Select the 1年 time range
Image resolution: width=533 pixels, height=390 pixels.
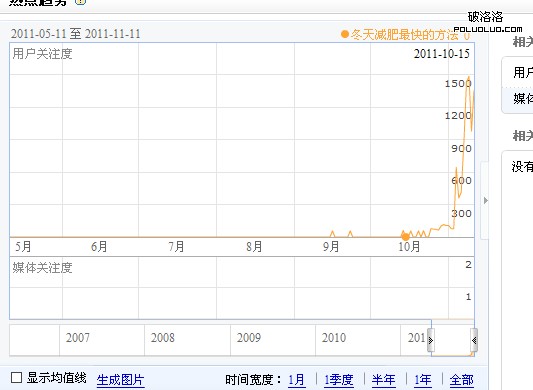[x=423, y=380]
